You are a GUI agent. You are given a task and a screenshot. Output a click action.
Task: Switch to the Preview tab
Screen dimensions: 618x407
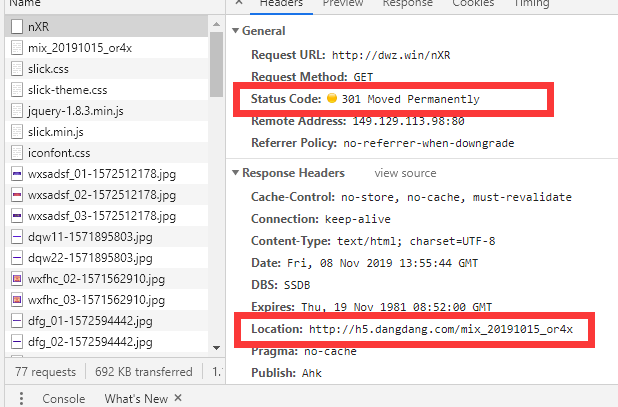pos(342,4)
